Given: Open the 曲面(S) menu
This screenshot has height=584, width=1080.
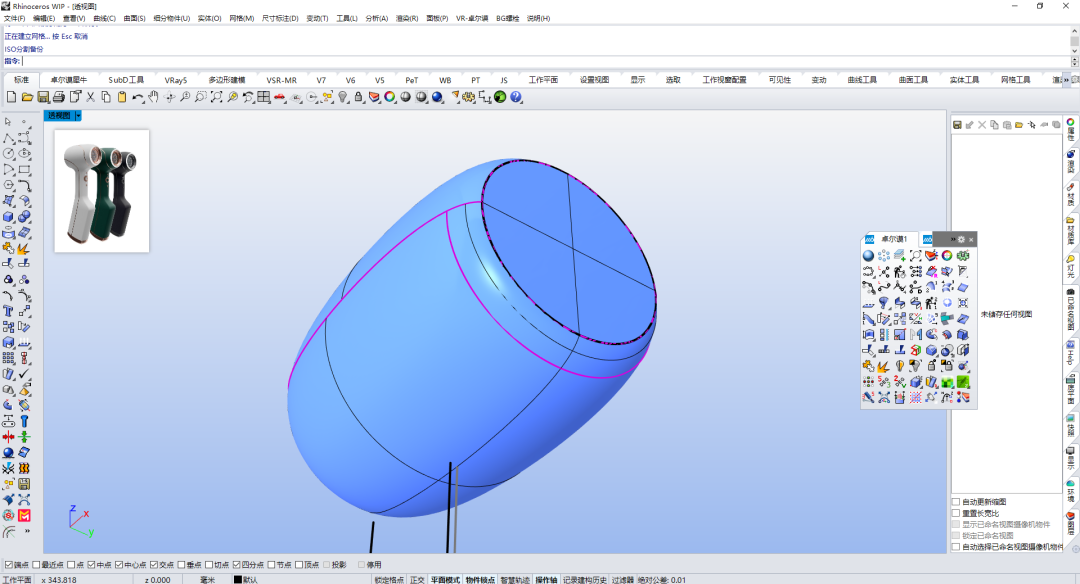Looking at the screenshot, I should (134, 19).
